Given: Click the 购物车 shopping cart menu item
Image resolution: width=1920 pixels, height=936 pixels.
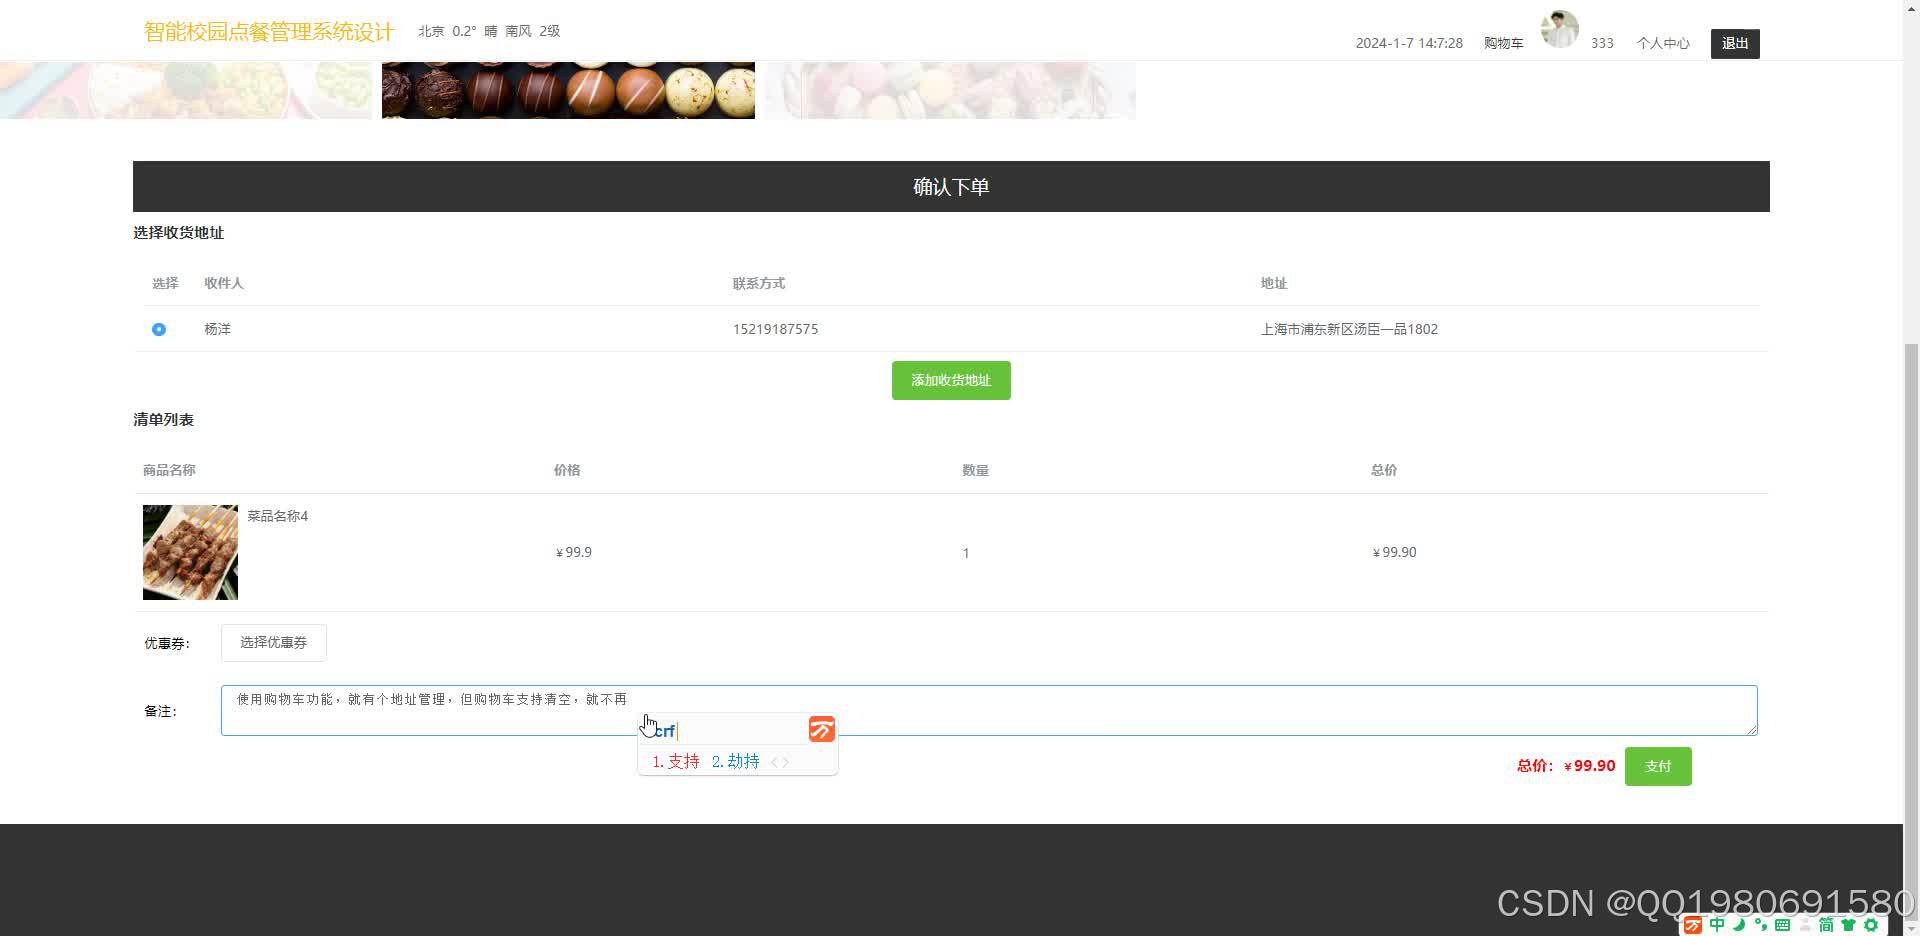Looking at the screenshot, I should (x=1504, y=43).
